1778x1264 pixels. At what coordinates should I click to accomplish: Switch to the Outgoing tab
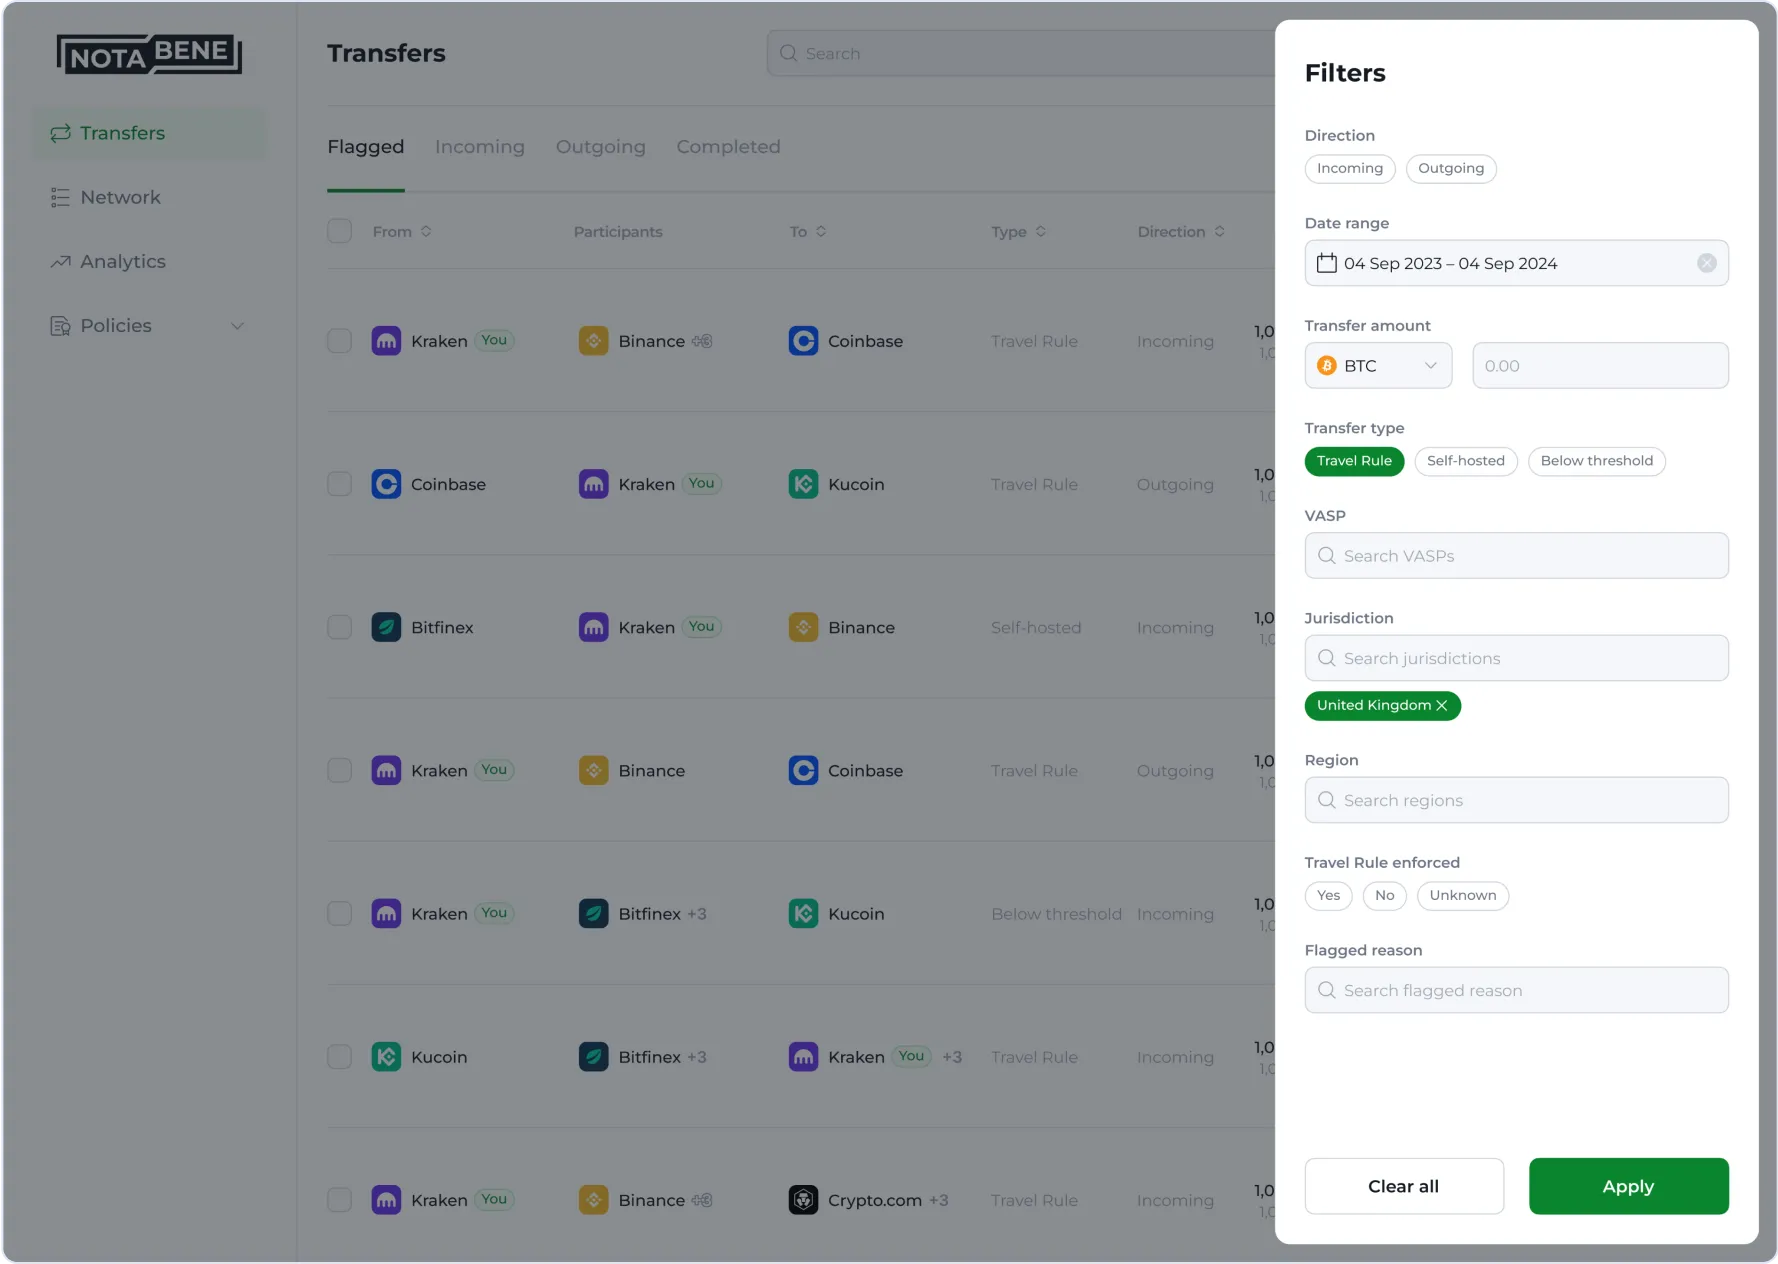tap(601, 147)
